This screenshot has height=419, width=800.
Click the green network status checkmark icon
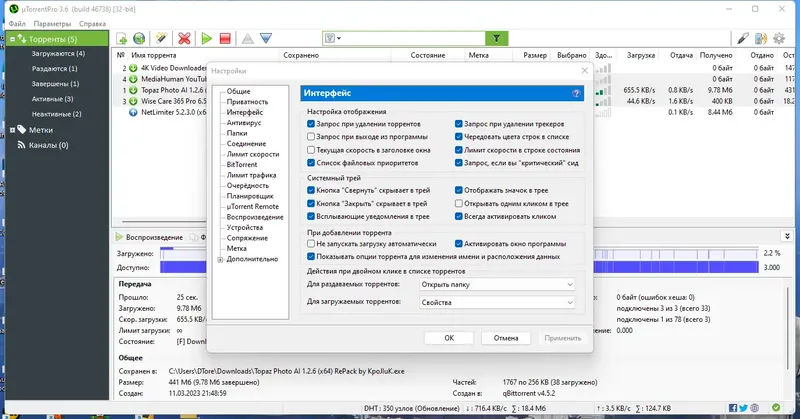(776, 408)
